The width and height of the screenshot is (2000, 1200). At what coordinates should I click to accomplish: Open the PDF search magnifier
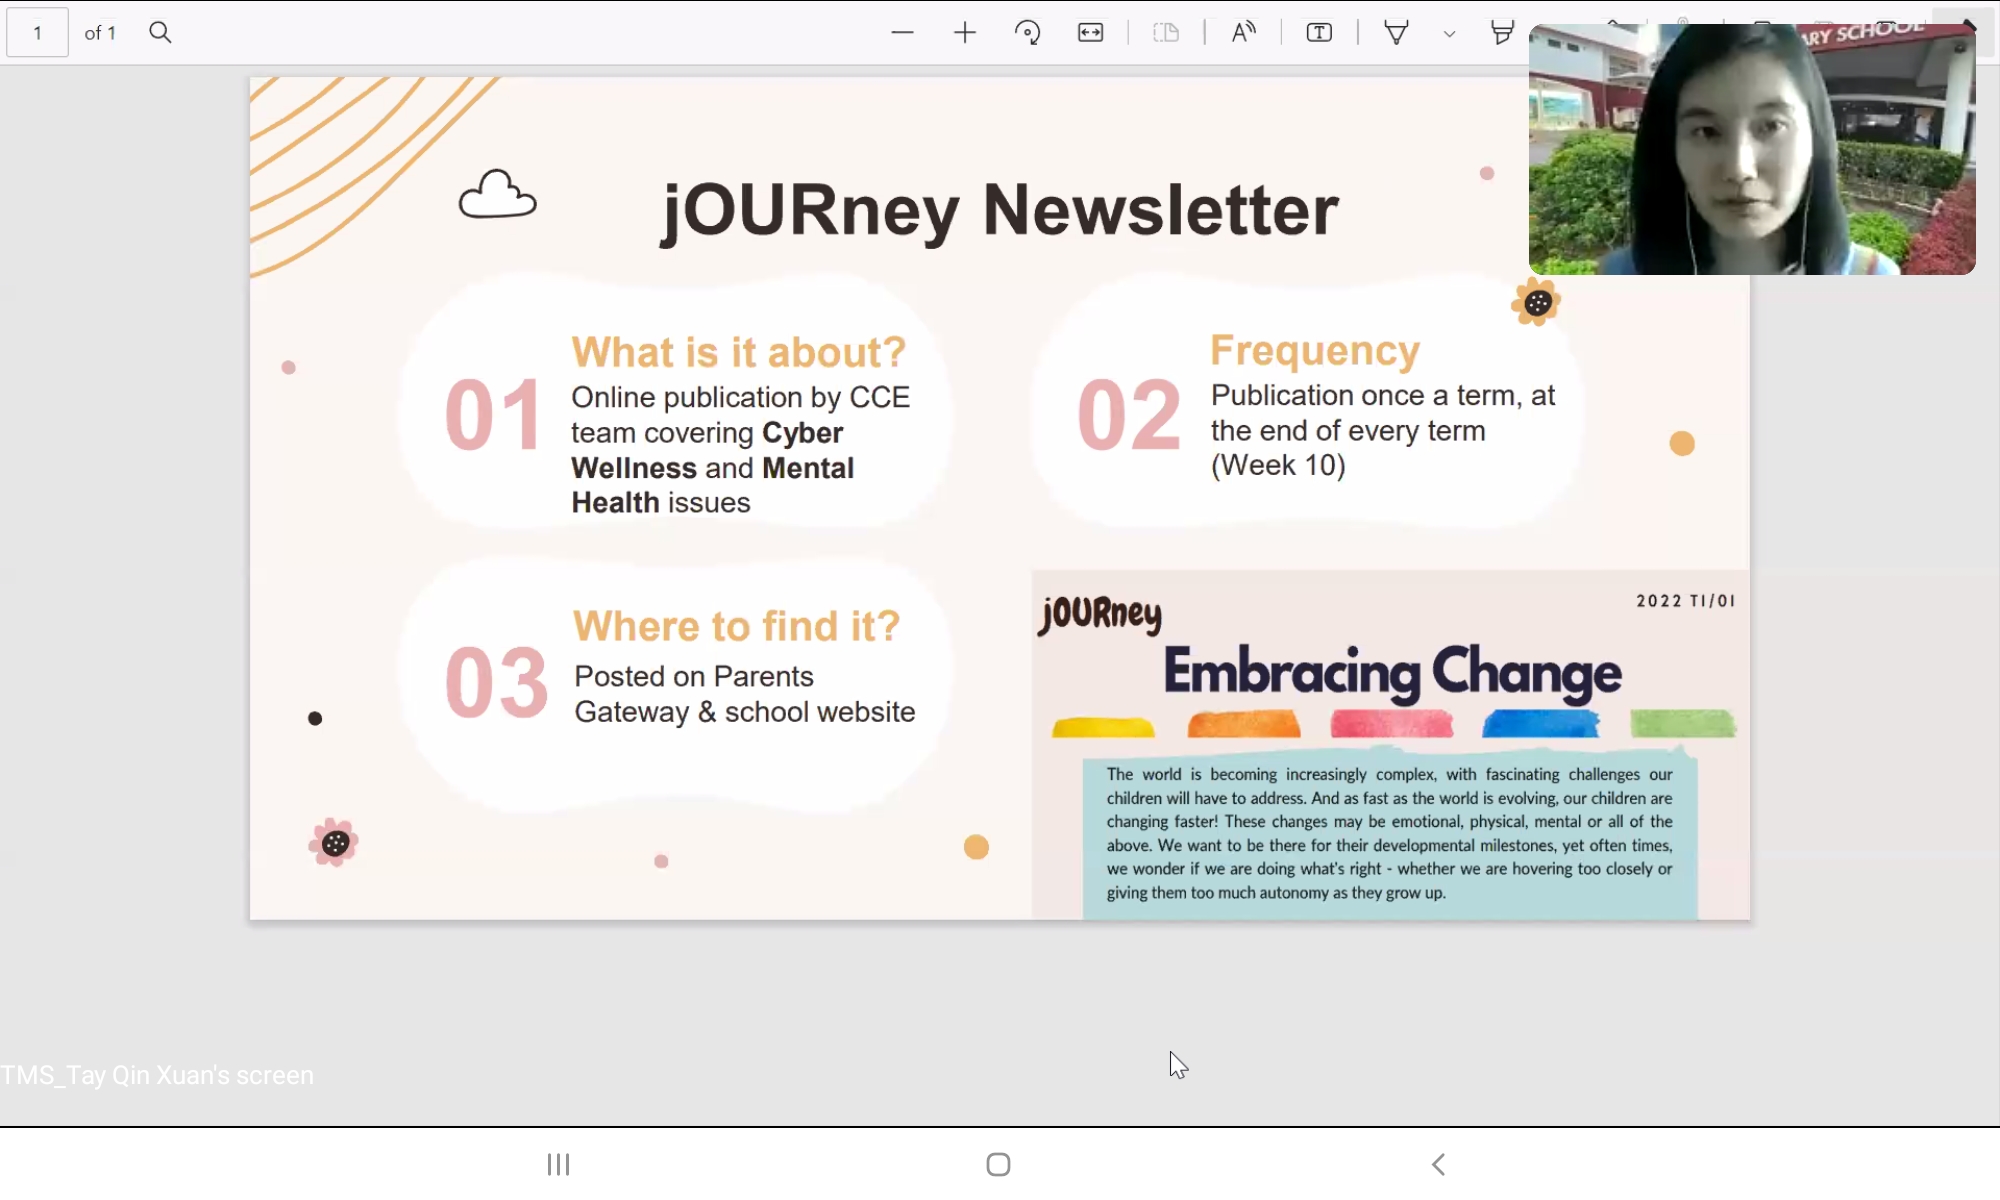(x=160, y=33)
